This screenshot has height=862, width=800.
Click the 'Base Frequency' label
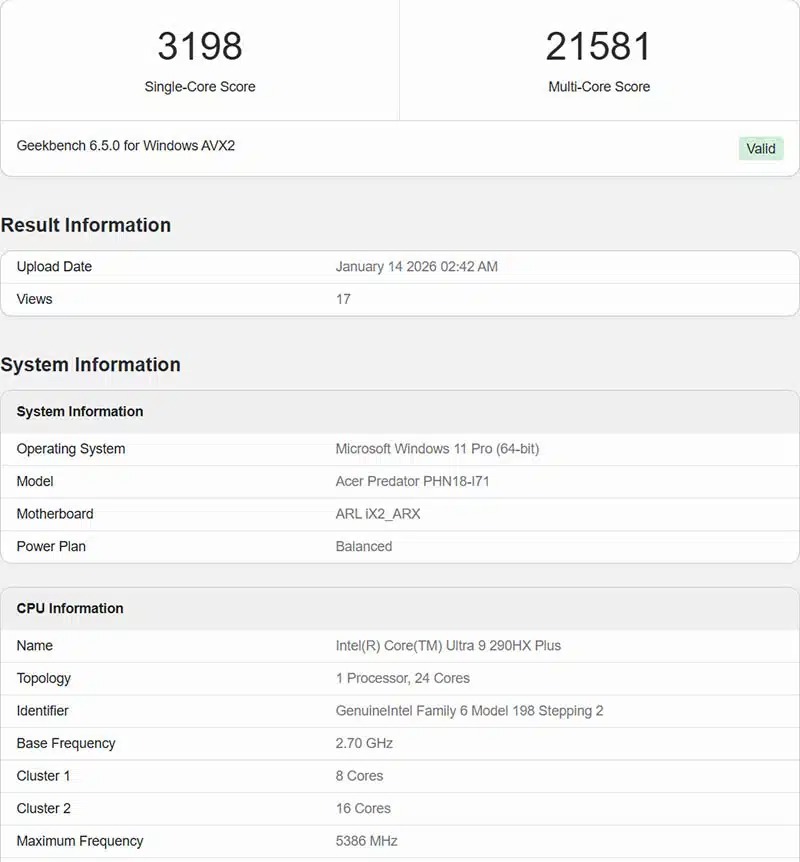pos(66,743)
